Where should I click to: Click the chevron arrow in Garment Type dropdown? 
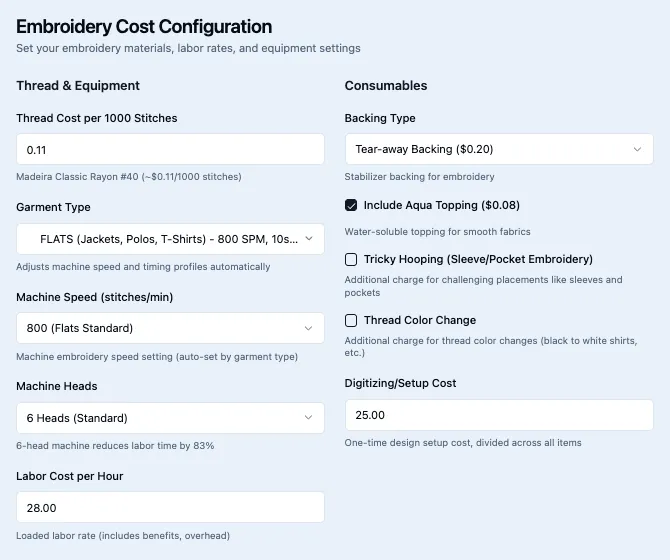point(308,239)
